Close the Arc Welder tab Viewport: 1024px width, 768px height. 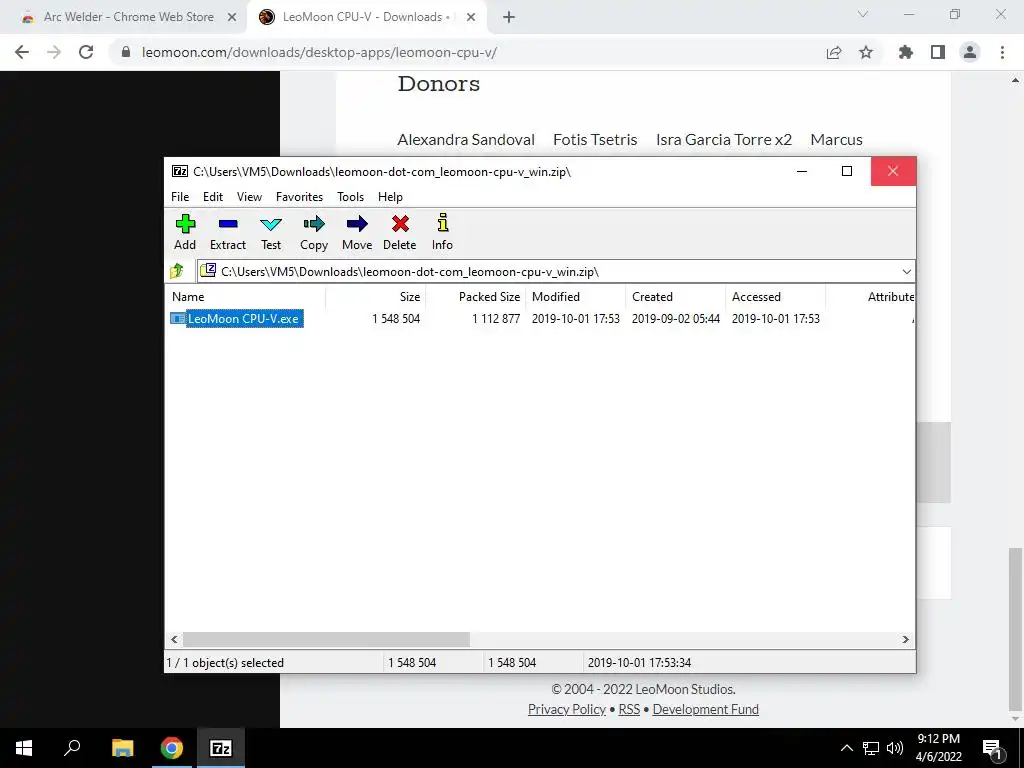pos(232,17)
